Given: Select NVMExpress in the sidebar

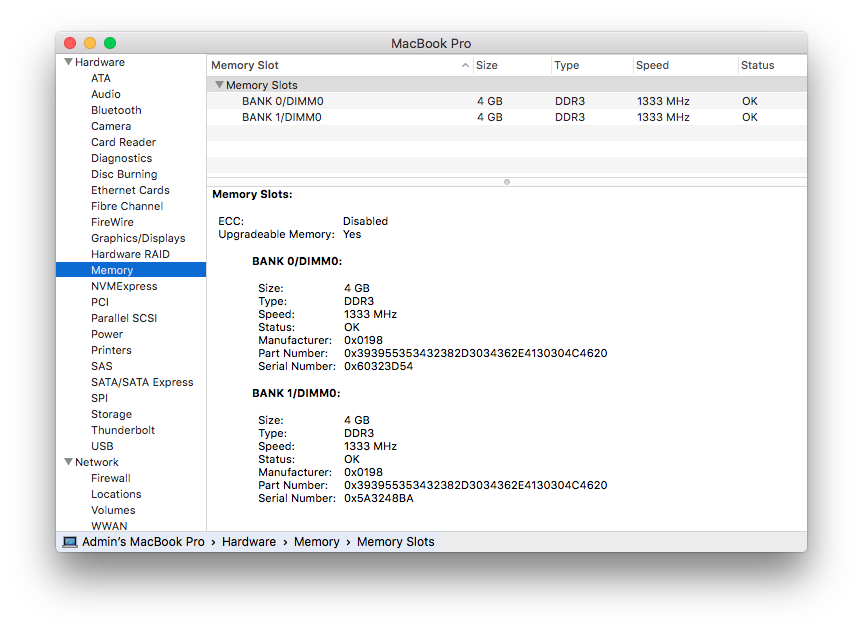Looking at the screenshot, I should pyautogui.click(x=124, y=286).
